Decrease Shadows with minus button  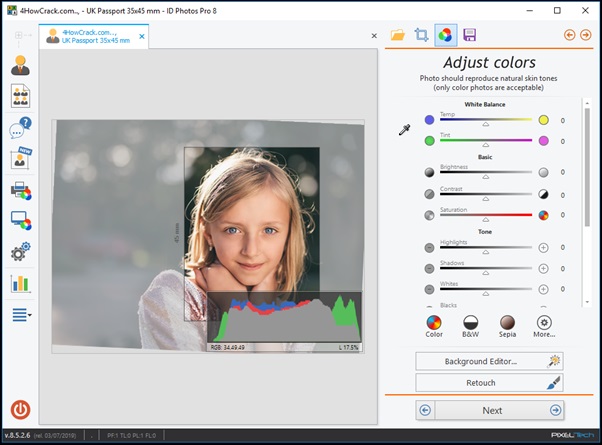click(429, 268)
